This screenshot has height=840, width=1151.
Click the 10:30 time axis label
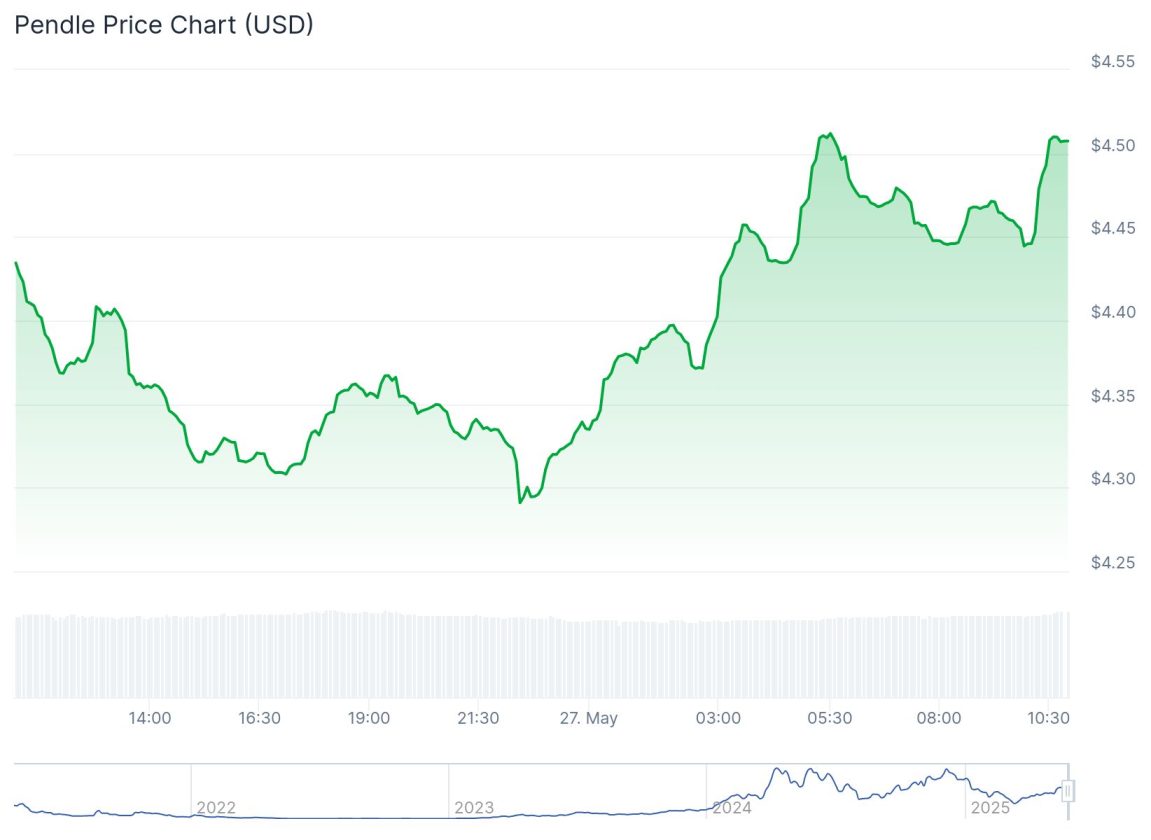[x=1048, y=718]
